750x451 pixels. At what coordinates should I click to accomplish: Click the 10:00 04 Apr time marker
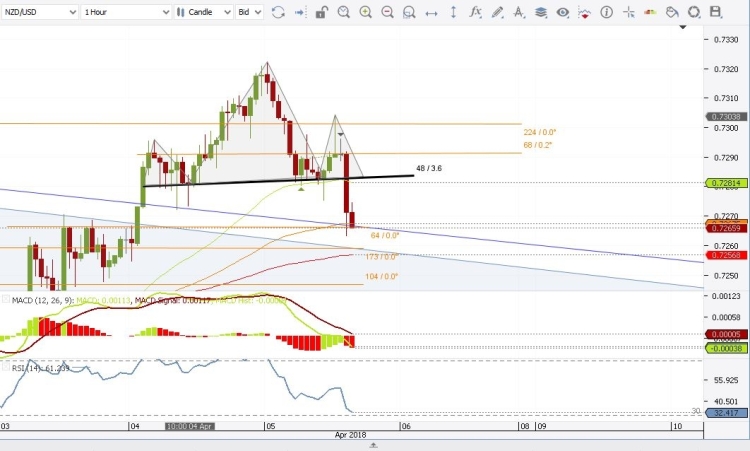[190, 426]
